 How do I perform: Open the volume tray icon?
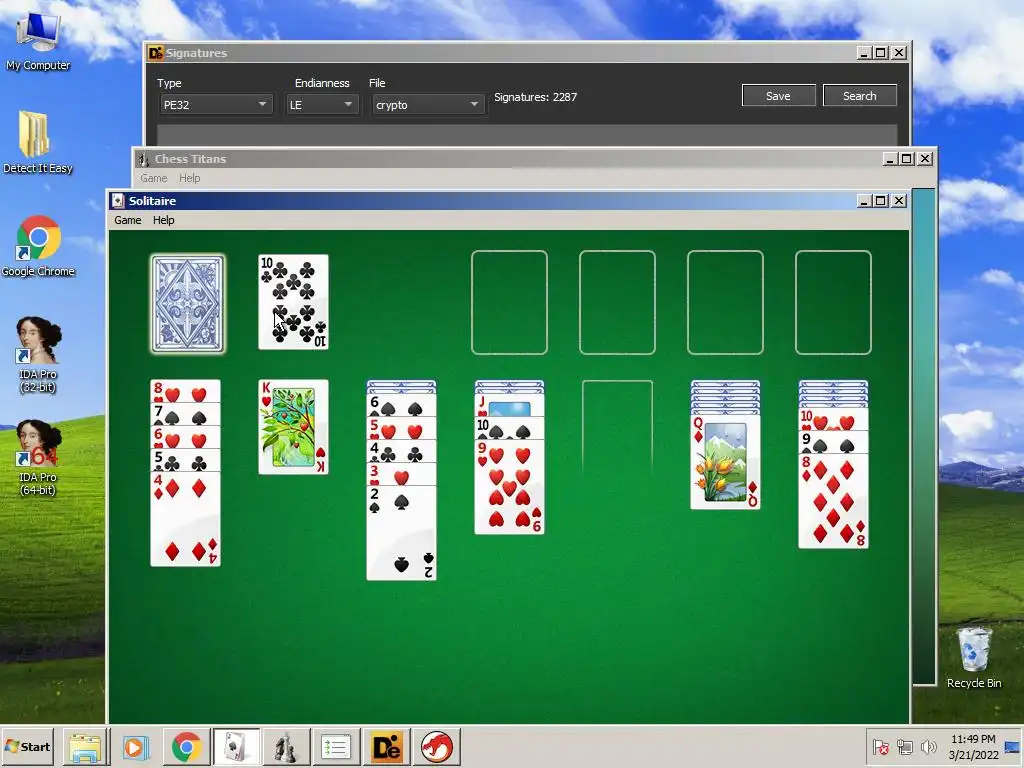pos(928,746)
